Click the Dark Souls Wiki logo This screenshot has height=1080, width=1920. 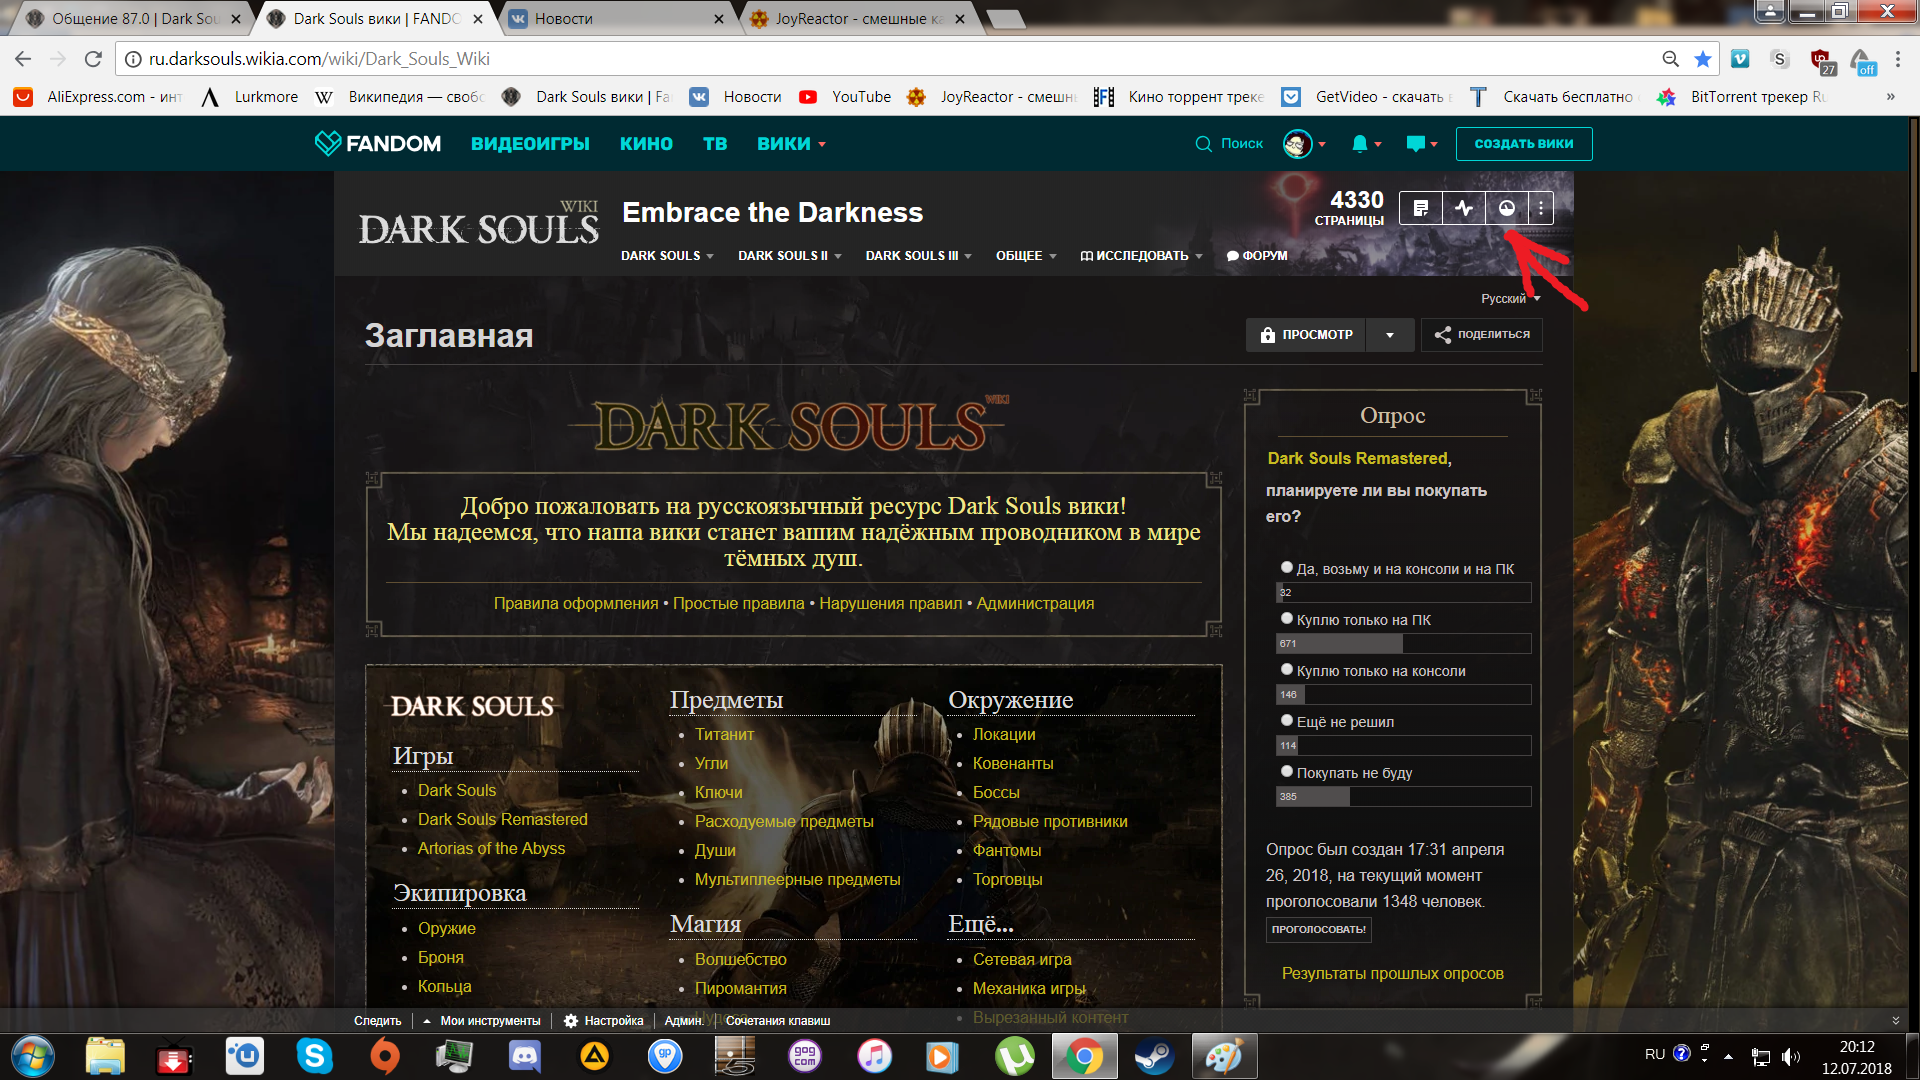click(x=479, y=224)
